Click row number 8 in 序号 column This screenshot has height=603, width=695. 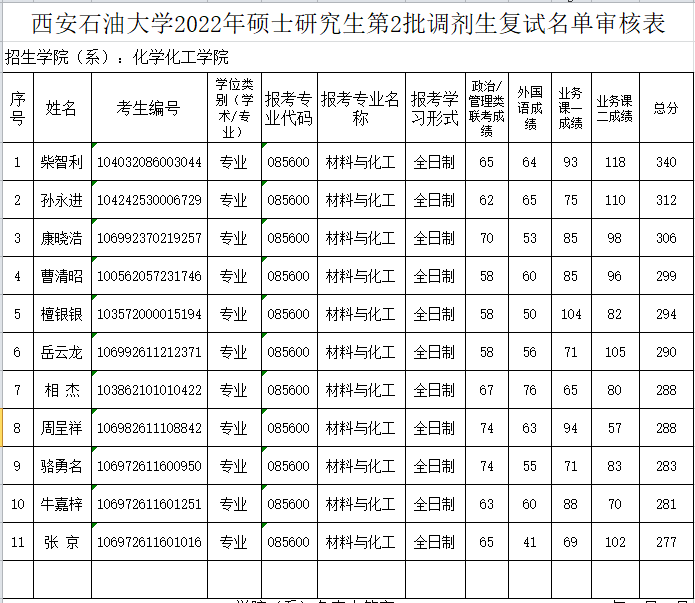click(17, 428)
